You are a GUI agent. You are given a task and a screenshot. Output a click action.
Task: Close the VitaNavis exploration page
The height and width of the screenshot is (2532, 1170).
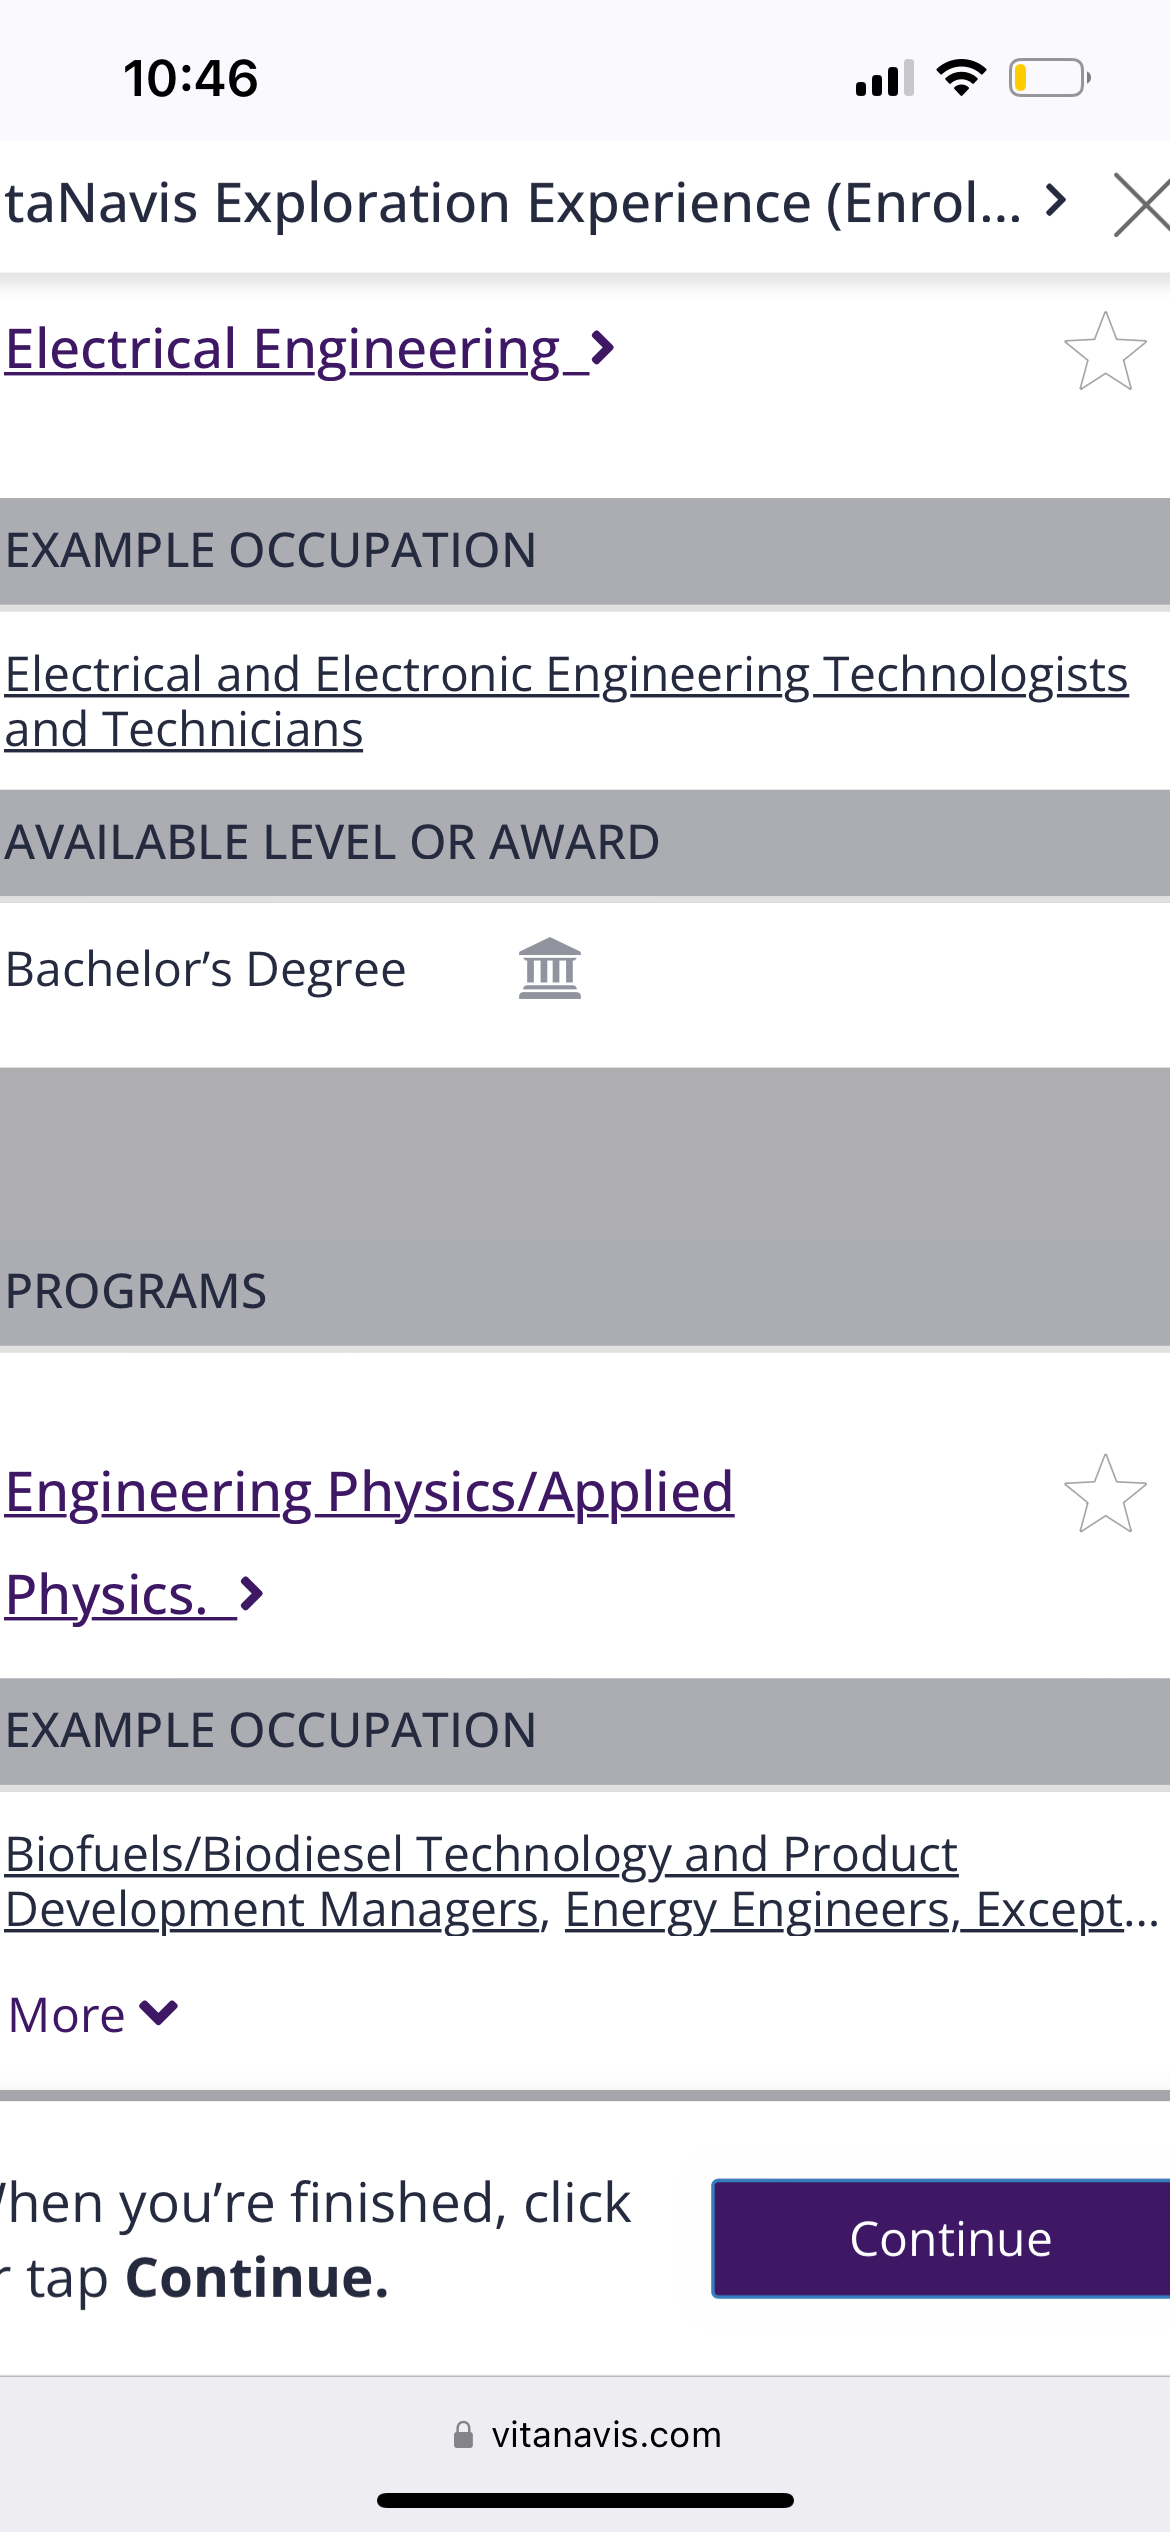point(1142,204)
